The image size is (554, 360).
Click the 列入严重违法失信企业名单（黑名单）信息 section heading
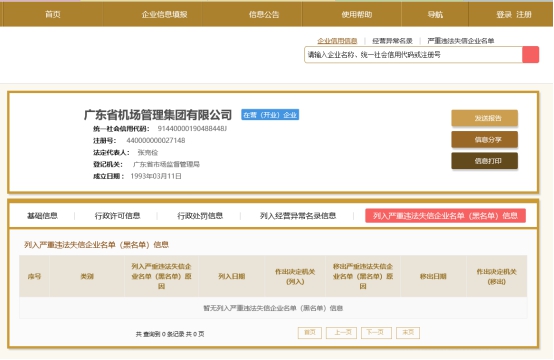click(x=96, y=245)
